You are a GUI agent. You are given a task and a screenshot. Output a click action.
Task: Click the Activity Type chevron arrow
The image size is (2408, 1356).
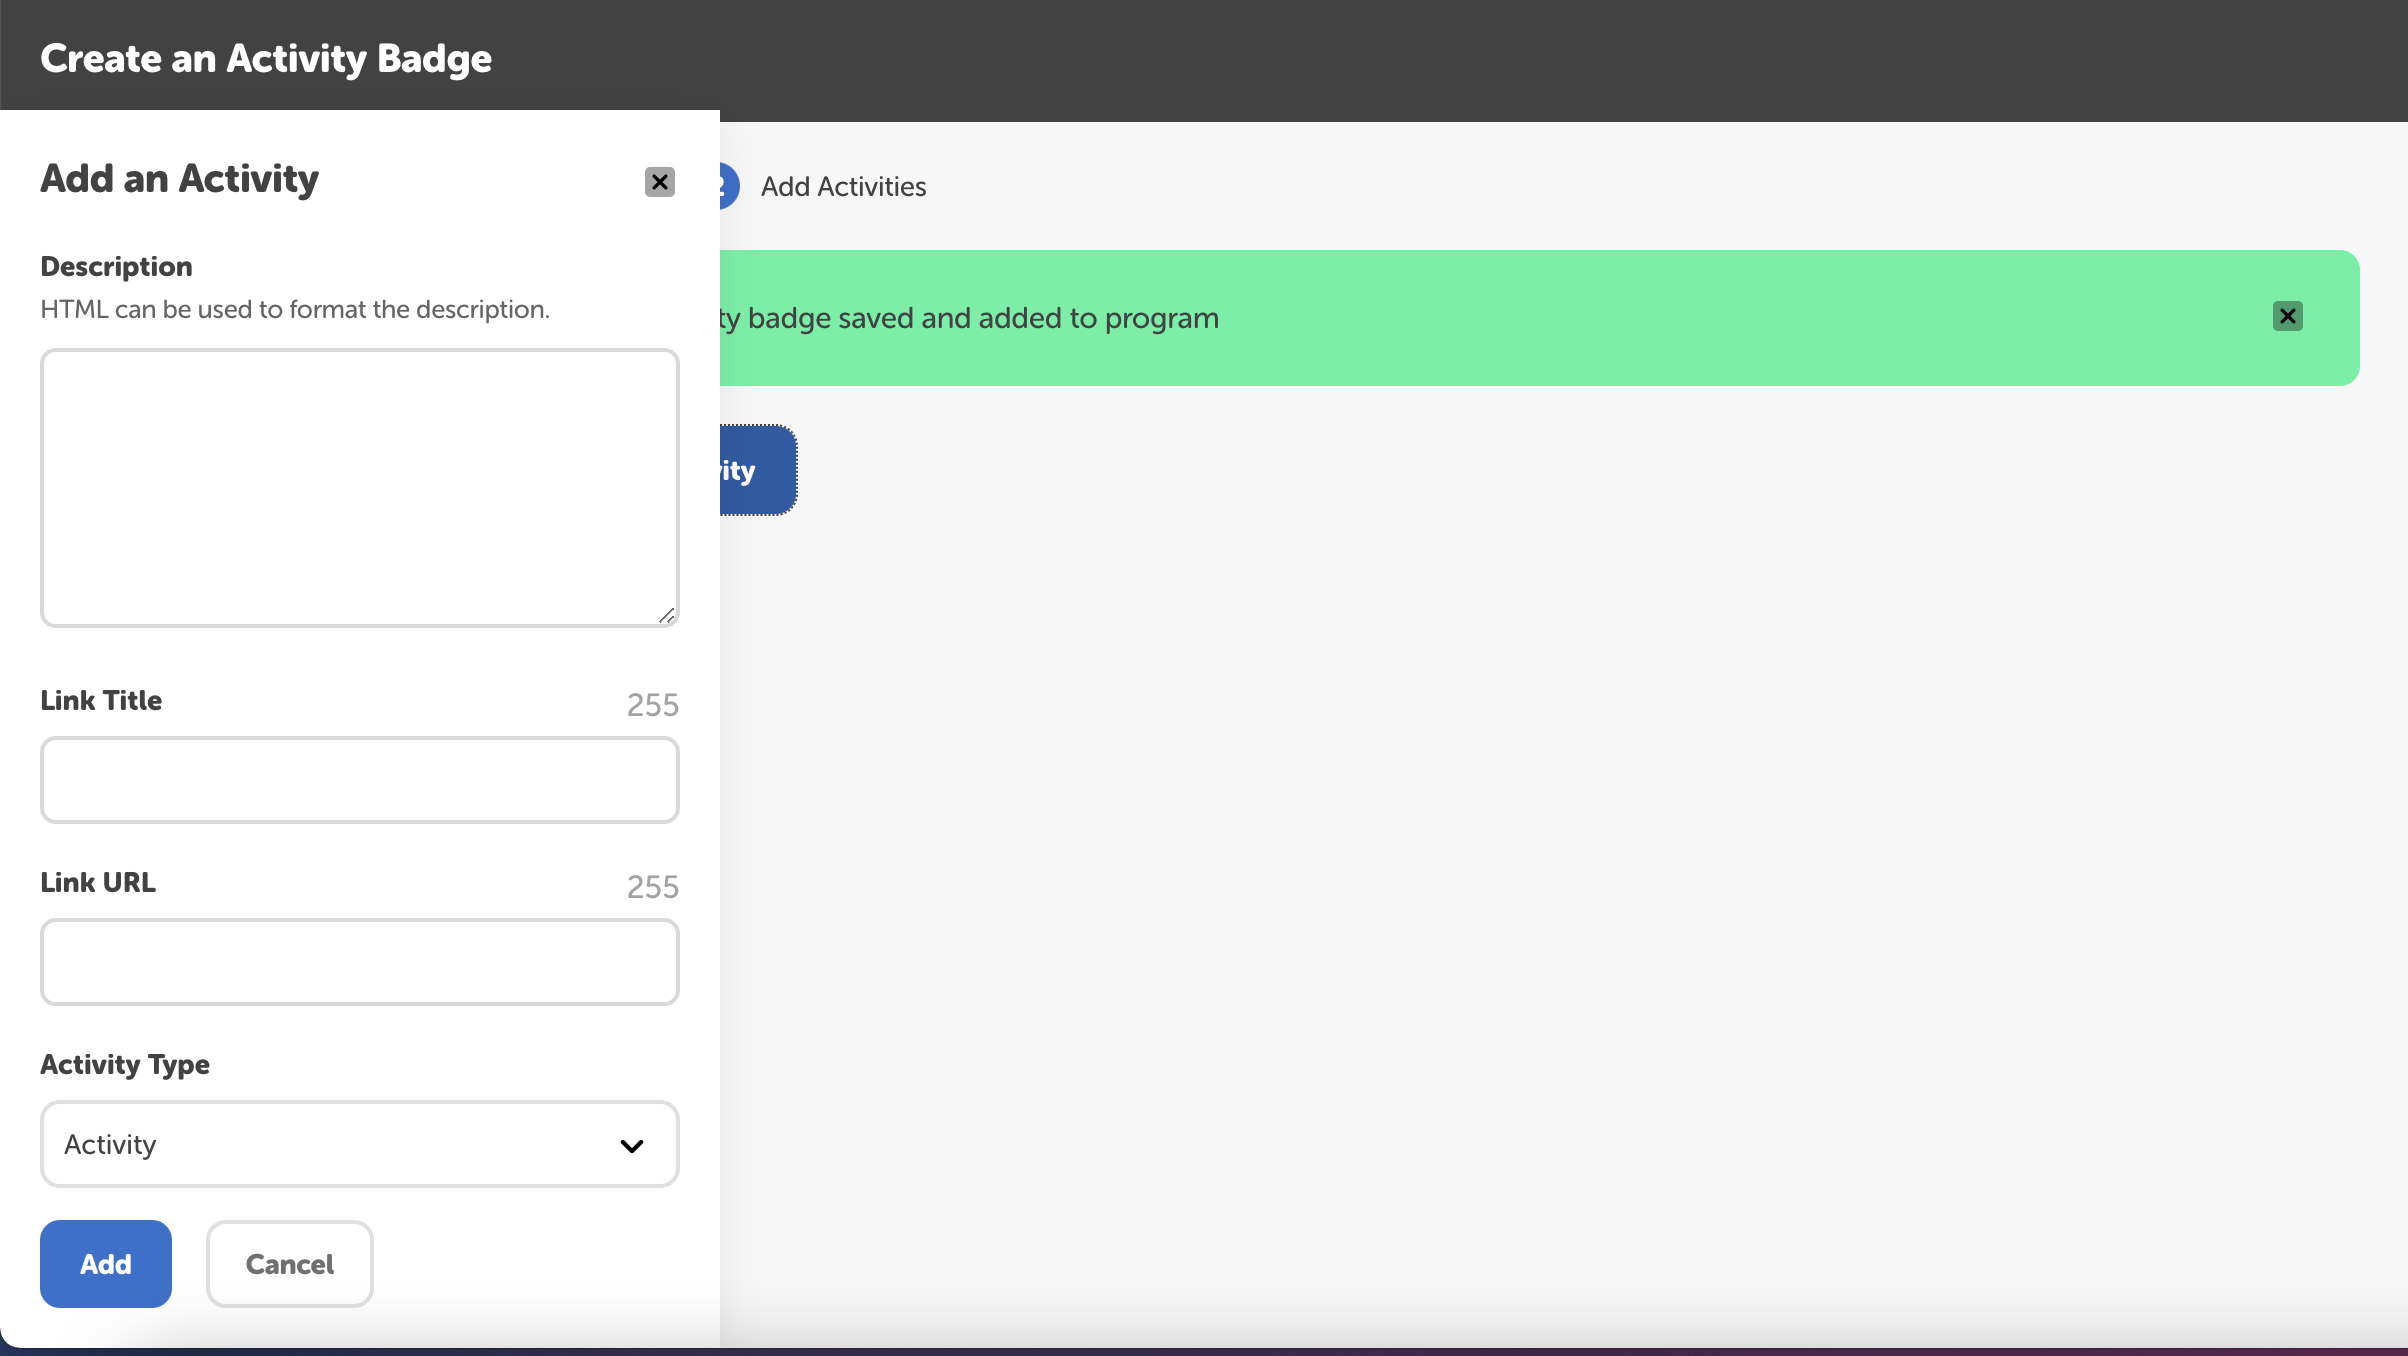click(x=631, y=1145)
